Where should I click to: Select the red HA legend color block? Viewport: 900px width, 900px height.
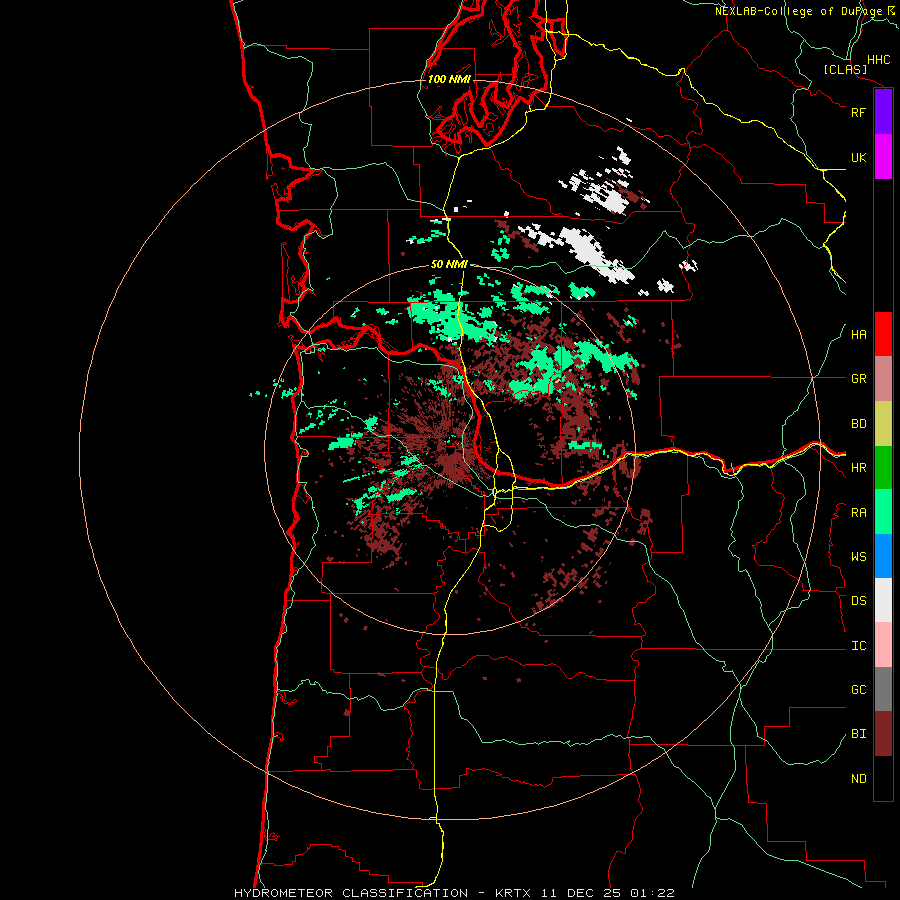click(x=883, y=334)
